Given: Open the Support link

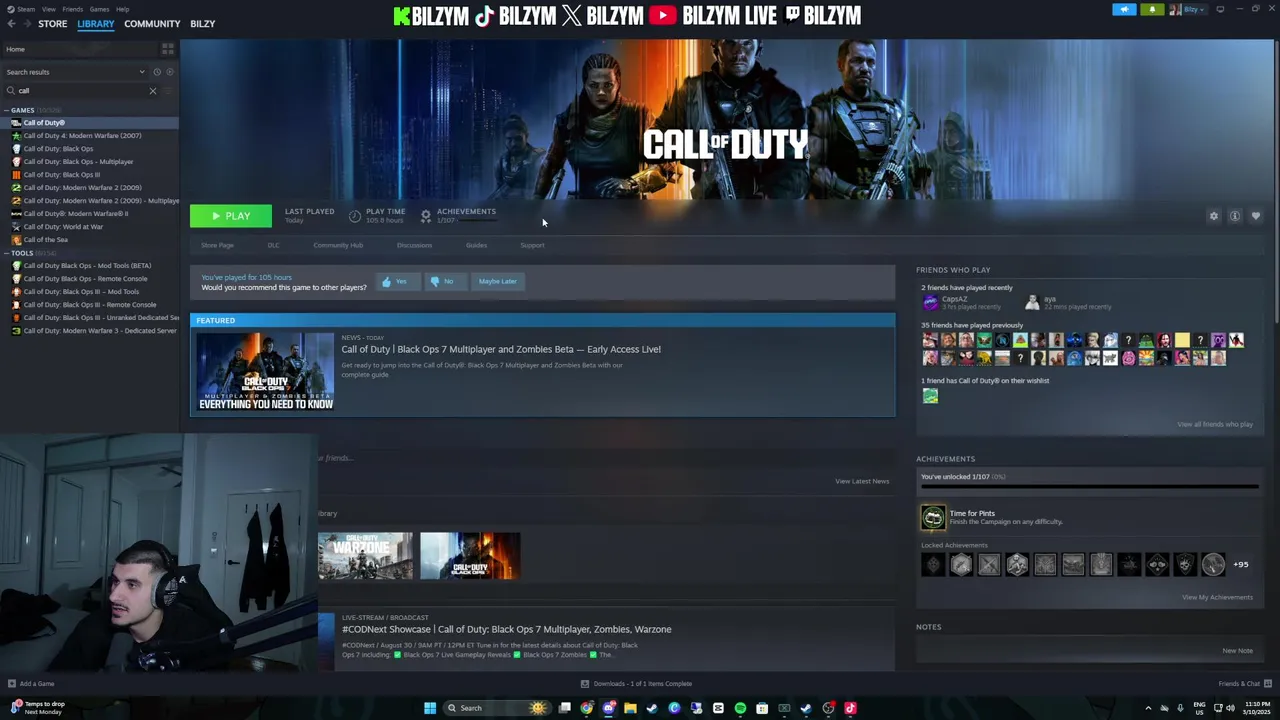Looking at the screenshot, I should [x=532, y=245].
